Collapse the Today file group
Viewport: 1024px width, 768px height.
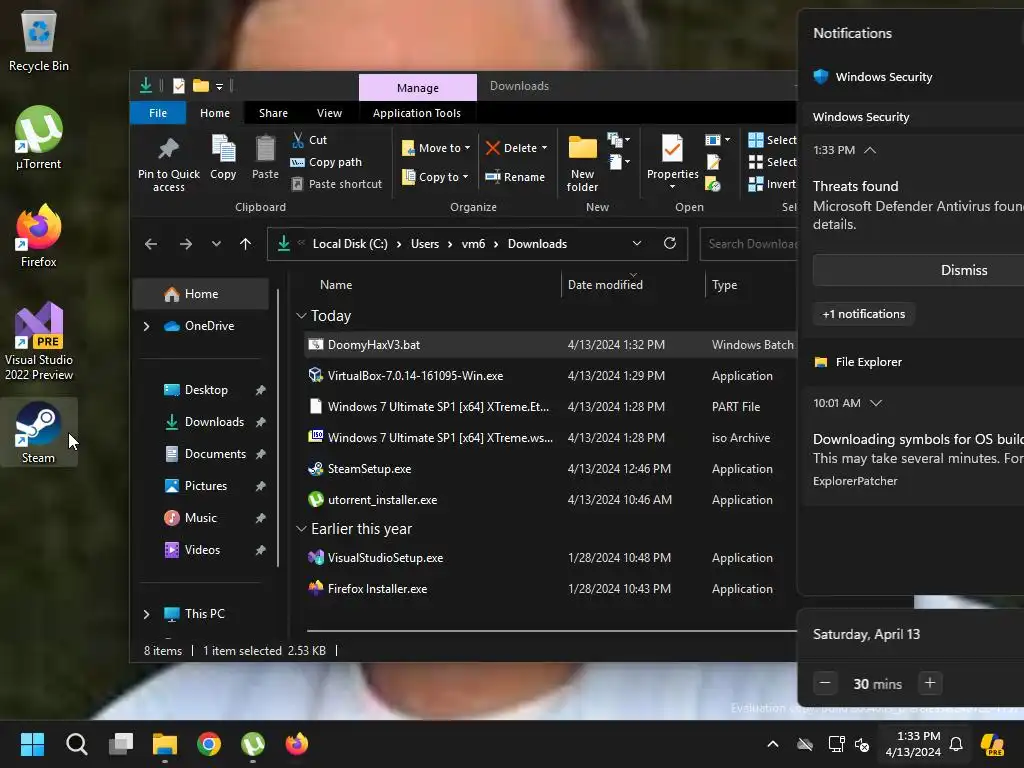[x=301, y=316]
